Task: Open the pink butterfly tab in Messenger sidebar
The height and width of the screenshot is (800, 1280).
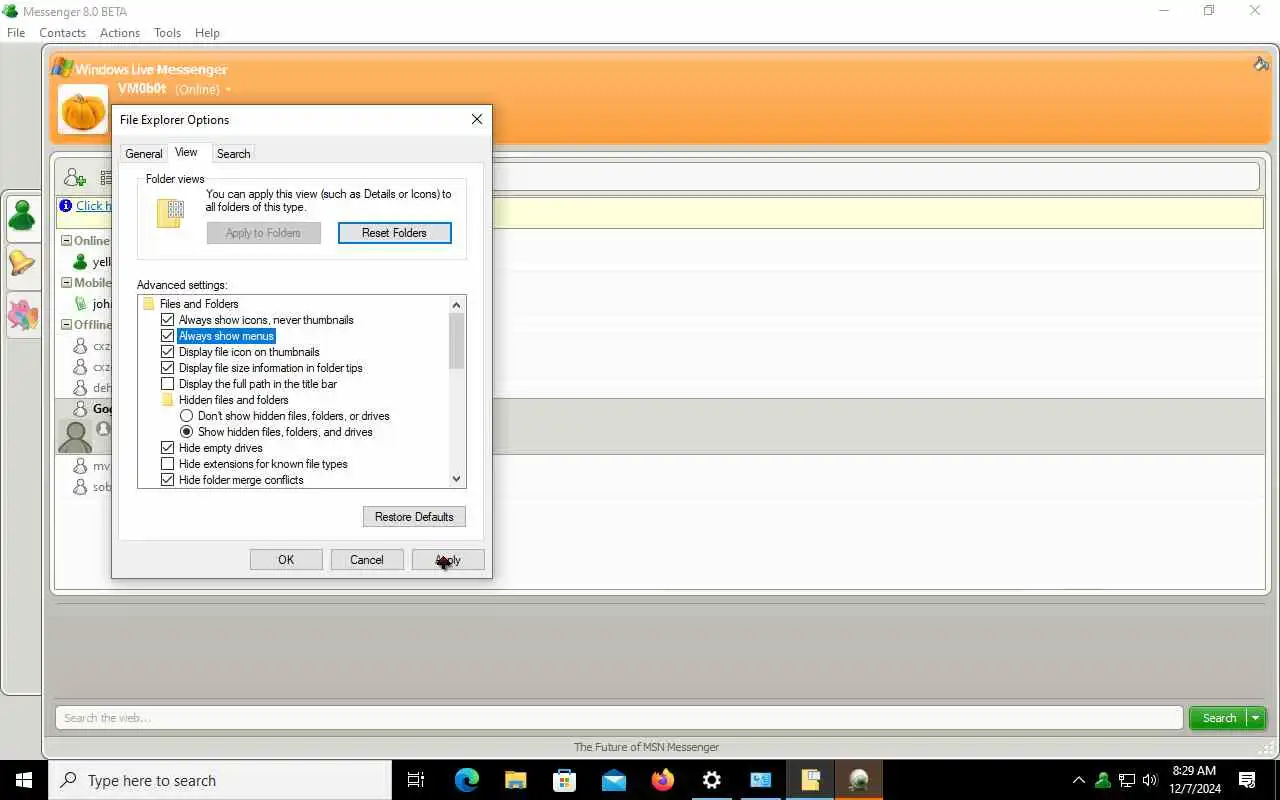Action: pyautogui.click(x=22, y=314)
